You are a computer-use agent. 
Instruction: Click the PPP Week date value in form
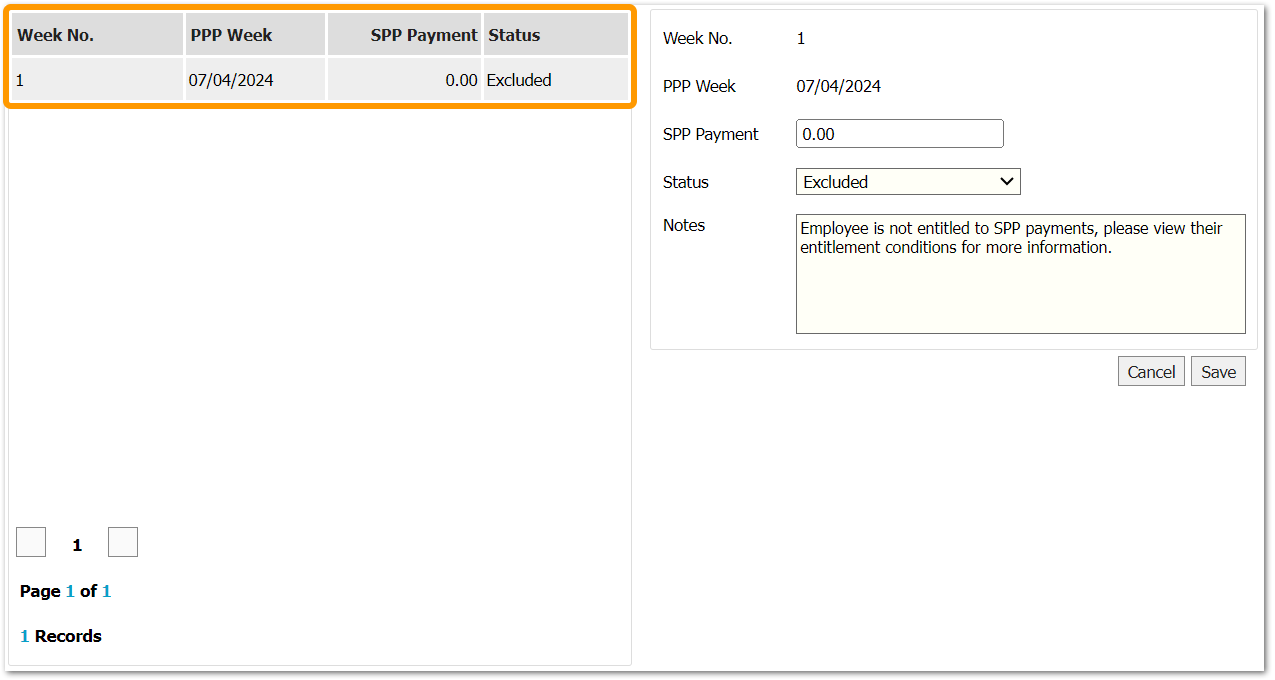click(838, 86)
